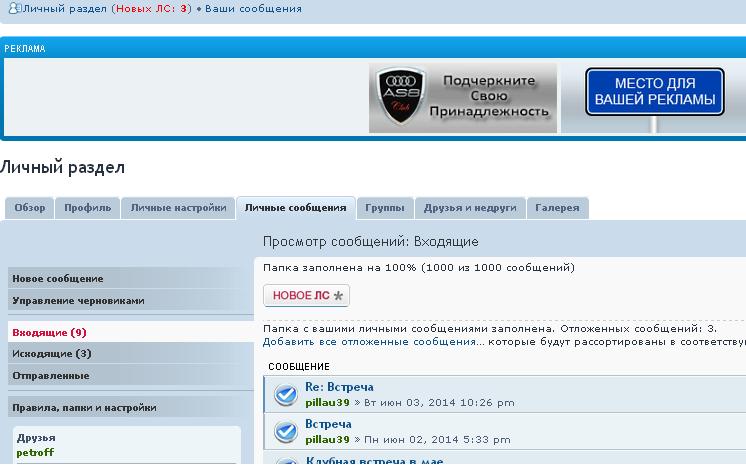Open the Отправленные folder
Image resolution: width=746 pixels, height=466 pixels.
[51, 376]
